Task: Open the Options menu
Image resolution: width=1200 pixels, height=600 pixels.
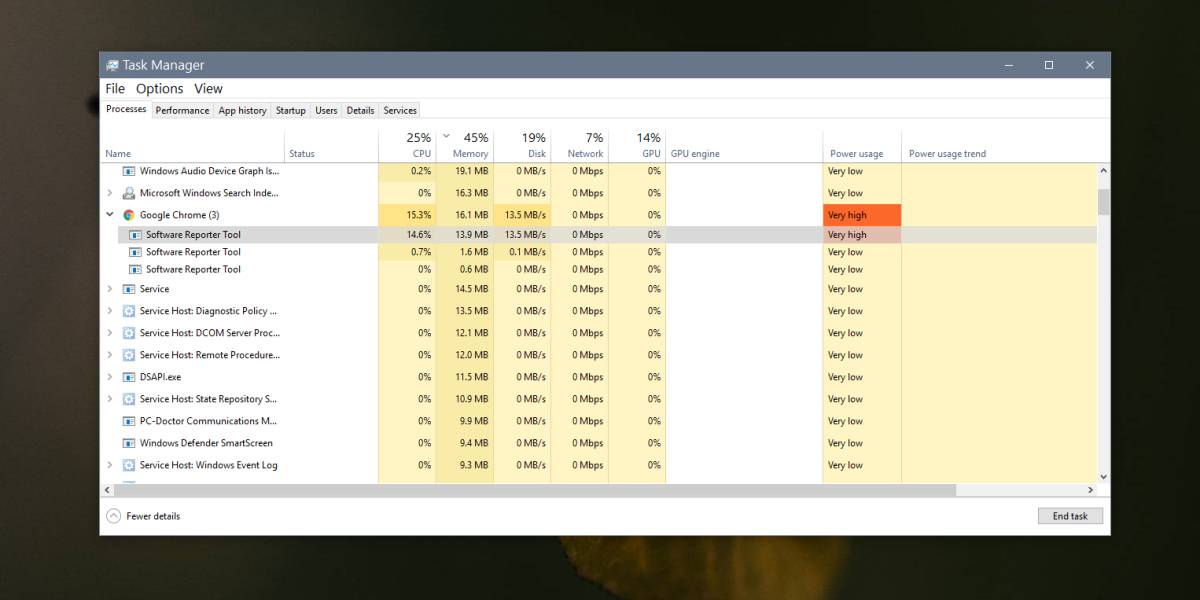Action: [x=160, y=89]
